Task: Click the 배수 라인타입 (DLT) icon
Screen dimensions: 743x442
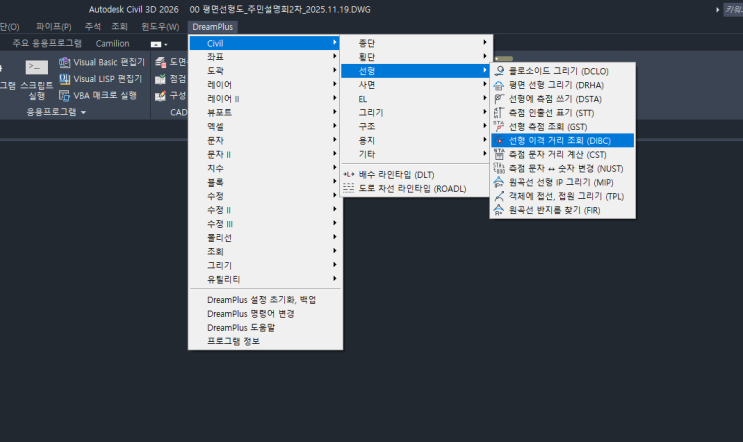Action: click(349, 174)
